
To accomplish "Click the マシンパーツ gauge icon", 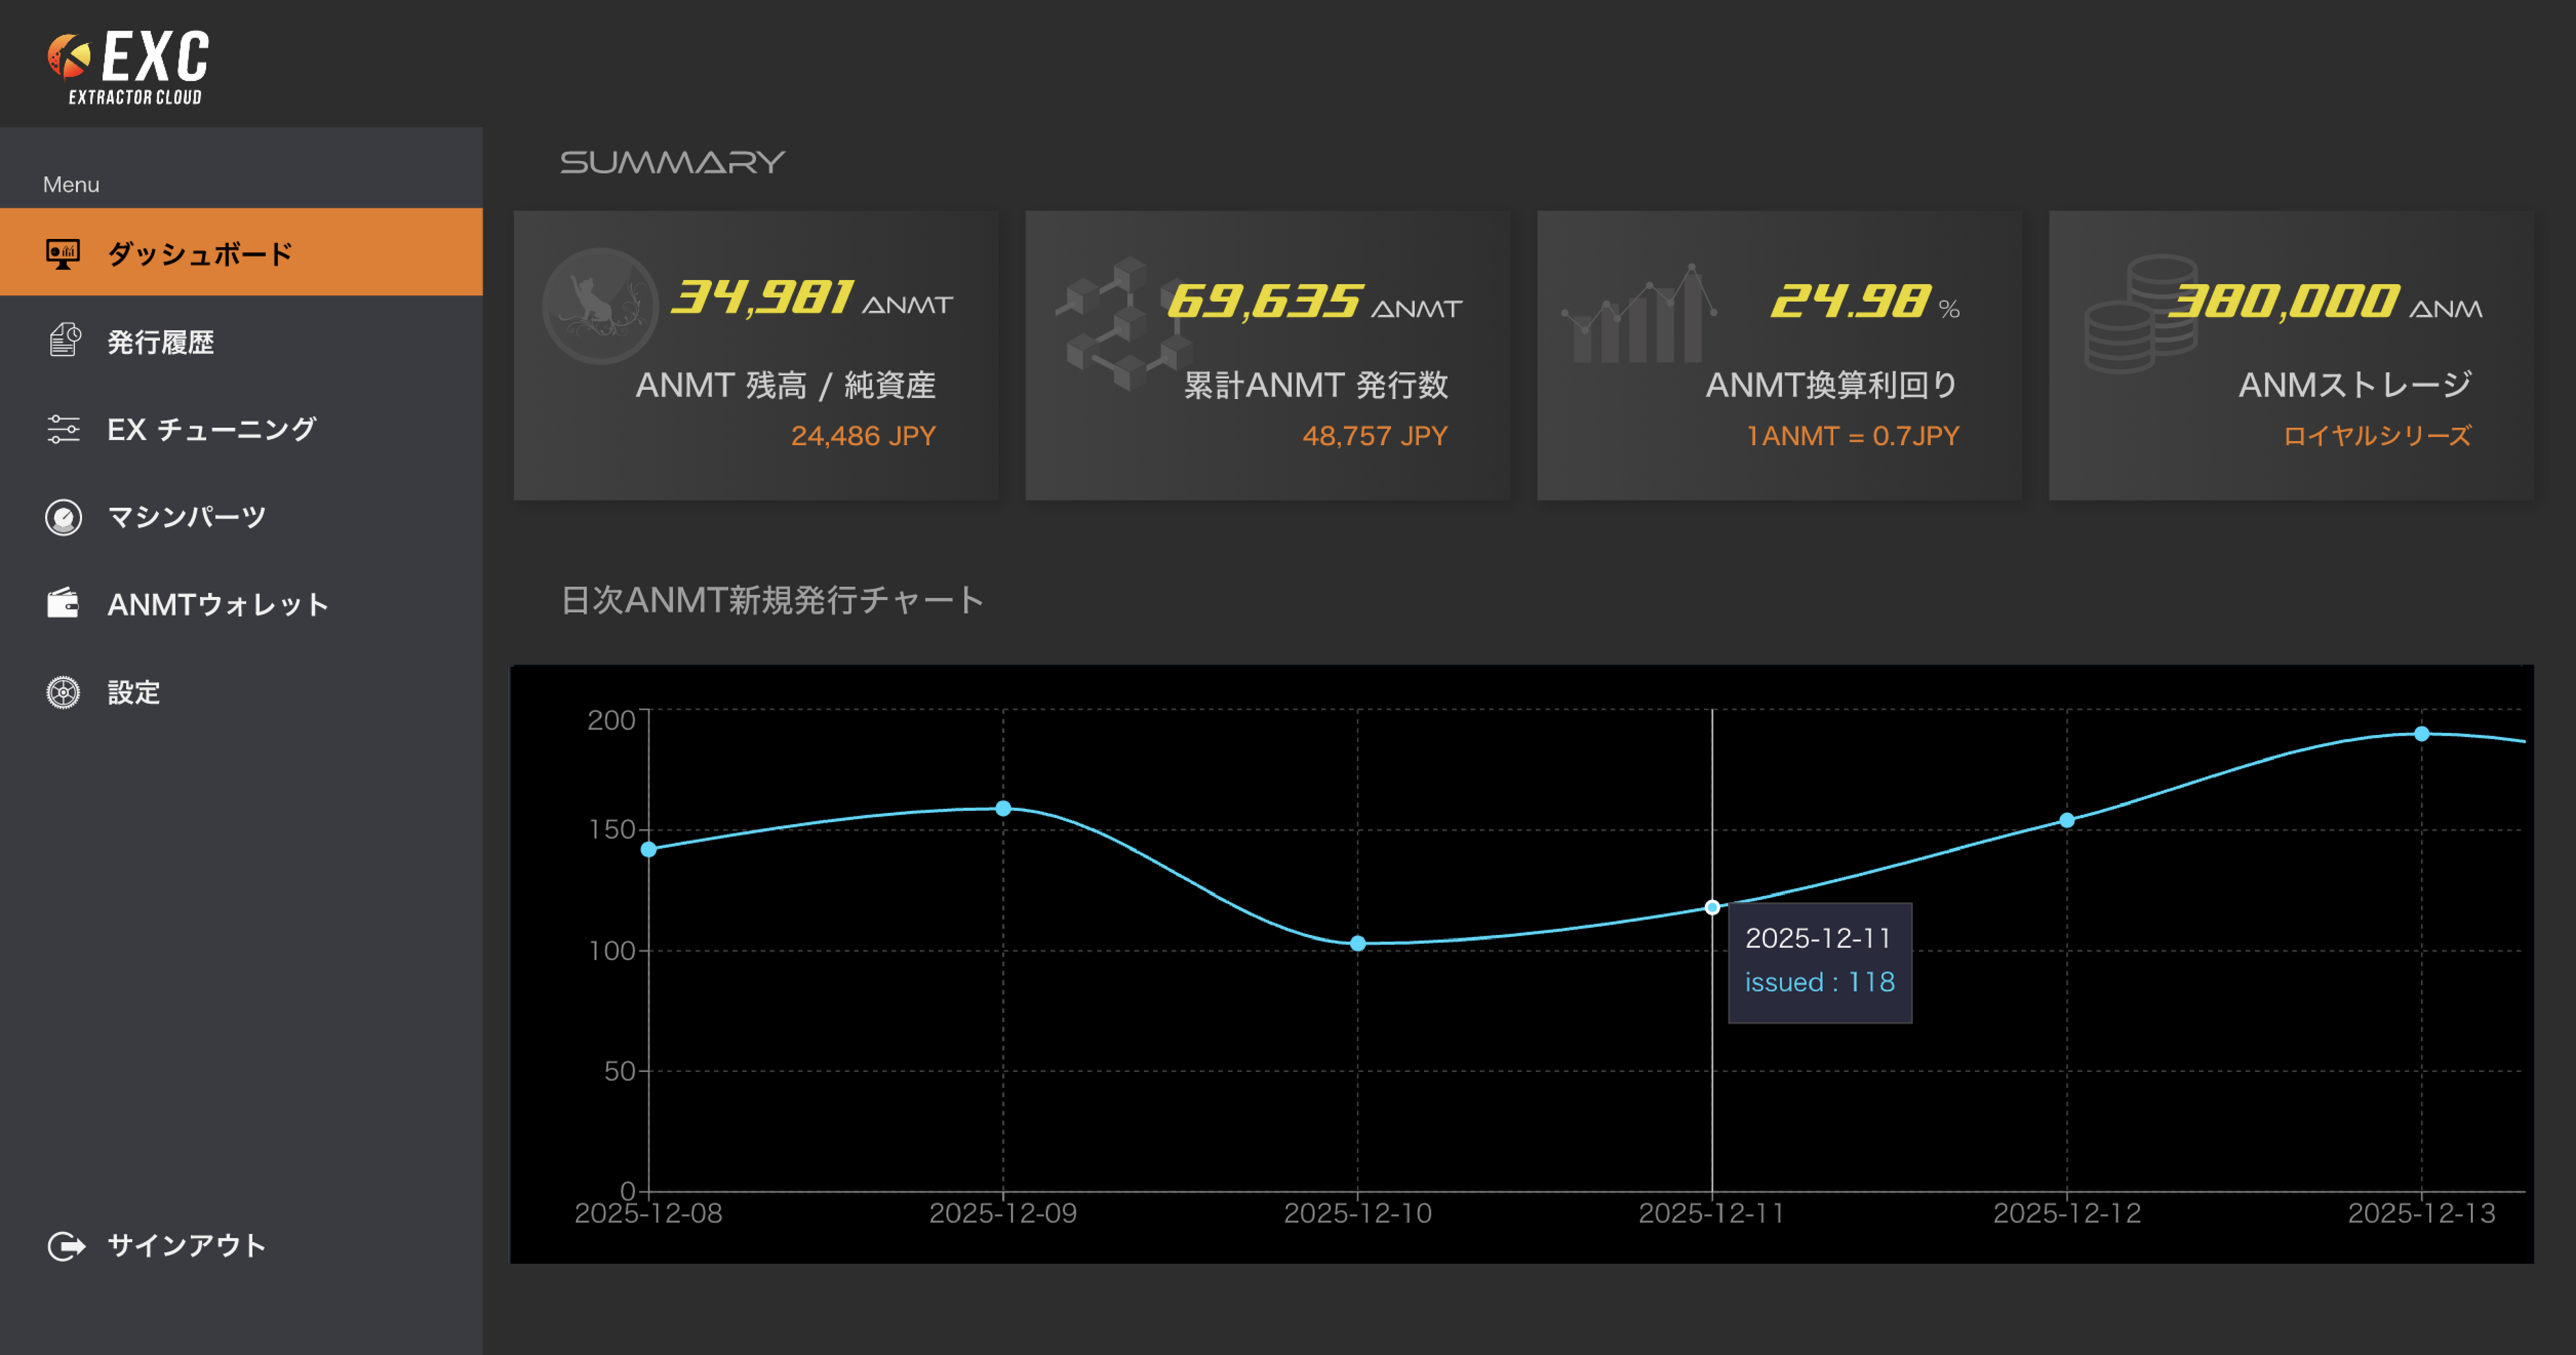I will click(63, 517).
